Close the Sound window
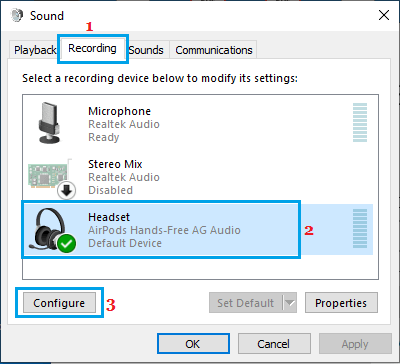The width and height of the screenshot is (400, 364). pos(384,15)
